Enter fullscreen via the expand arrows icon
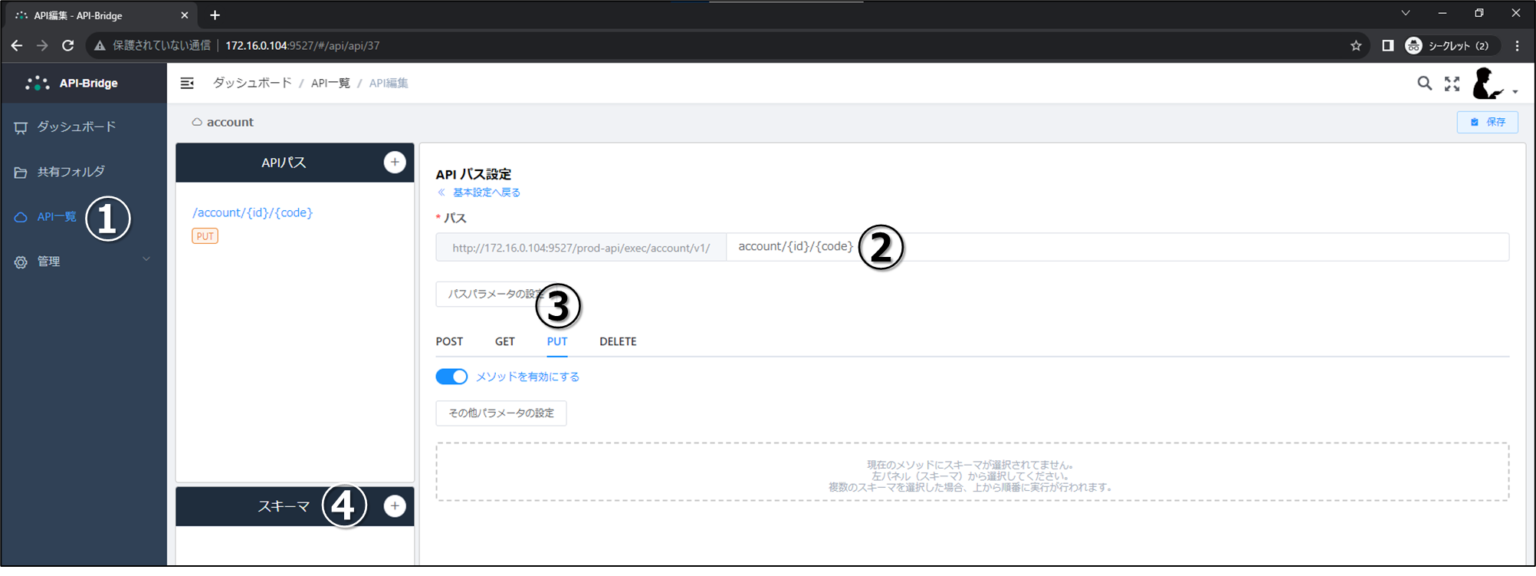Viewport: 1536px width, 576px height. (x=1451, y=84)
